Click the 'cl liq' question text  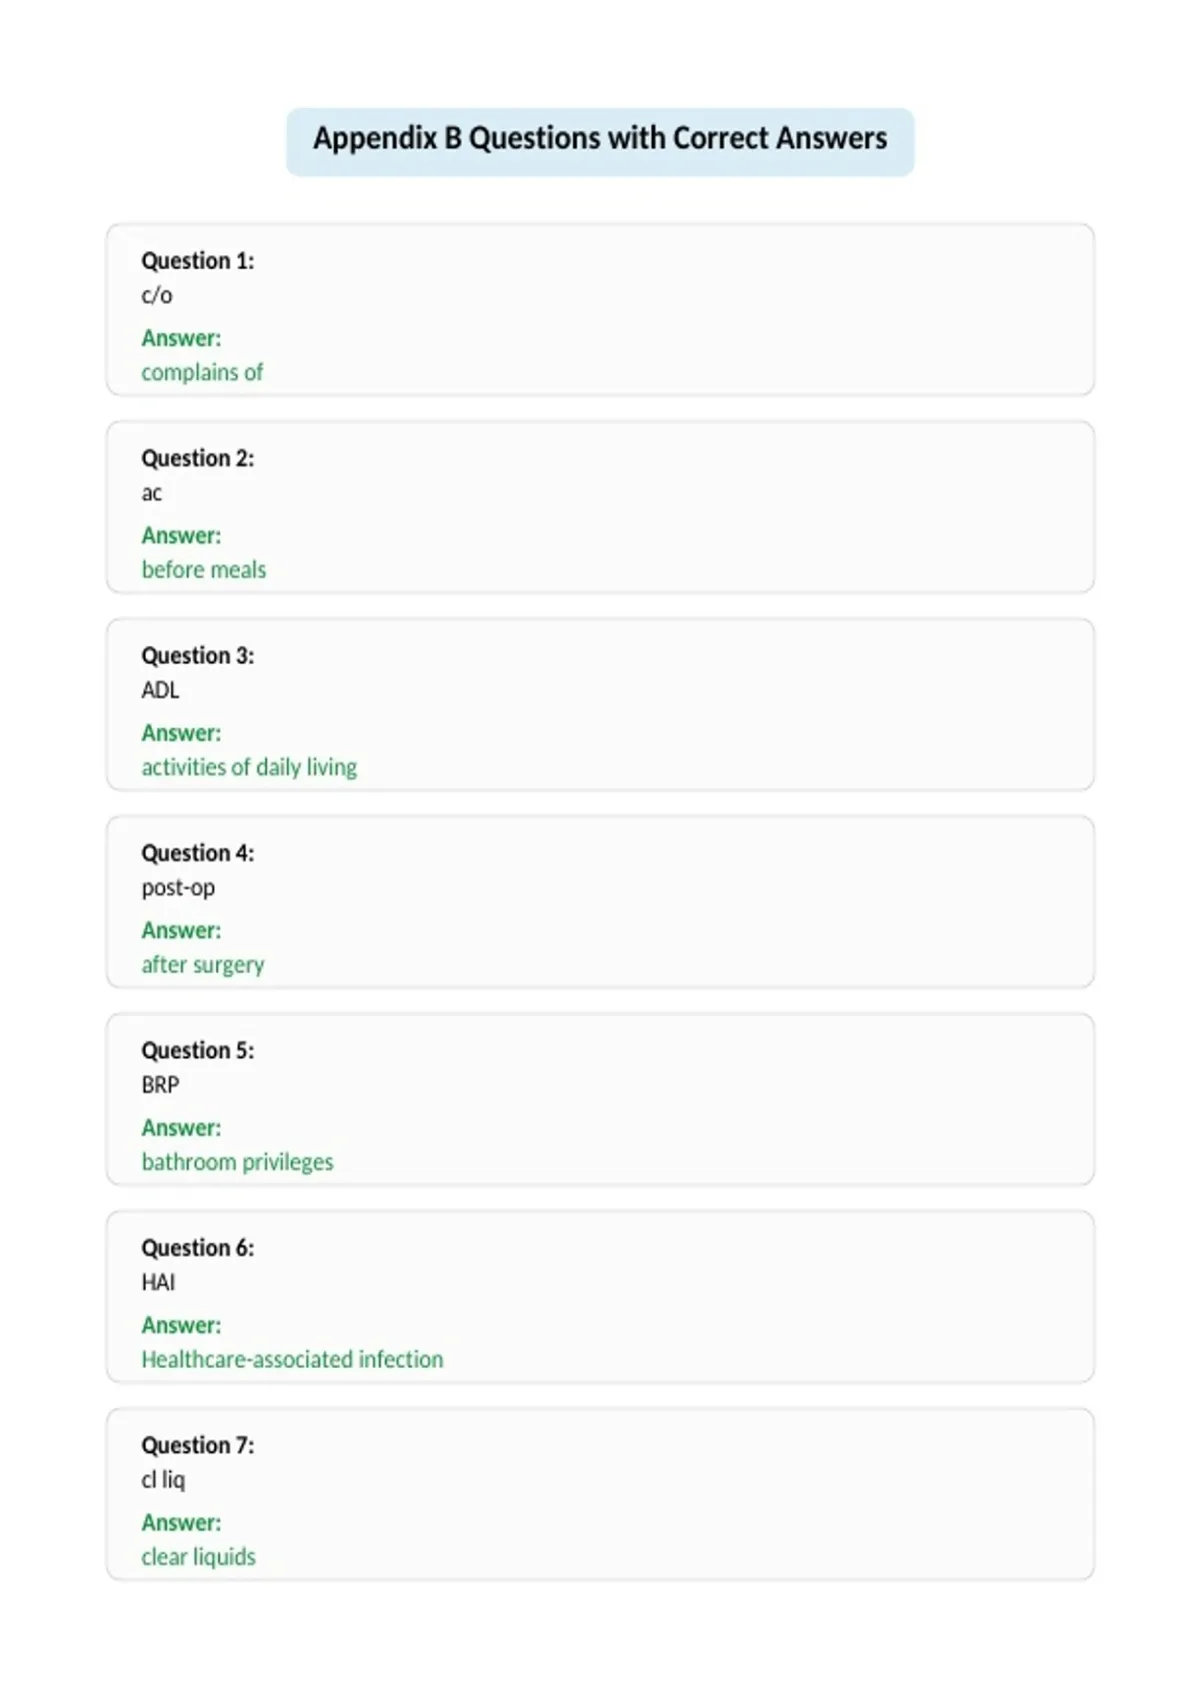[163, 1480]
